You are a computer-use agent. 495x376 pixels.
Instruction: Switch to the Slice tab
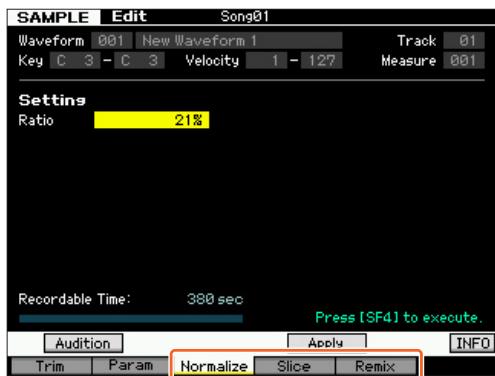[294, 366]
